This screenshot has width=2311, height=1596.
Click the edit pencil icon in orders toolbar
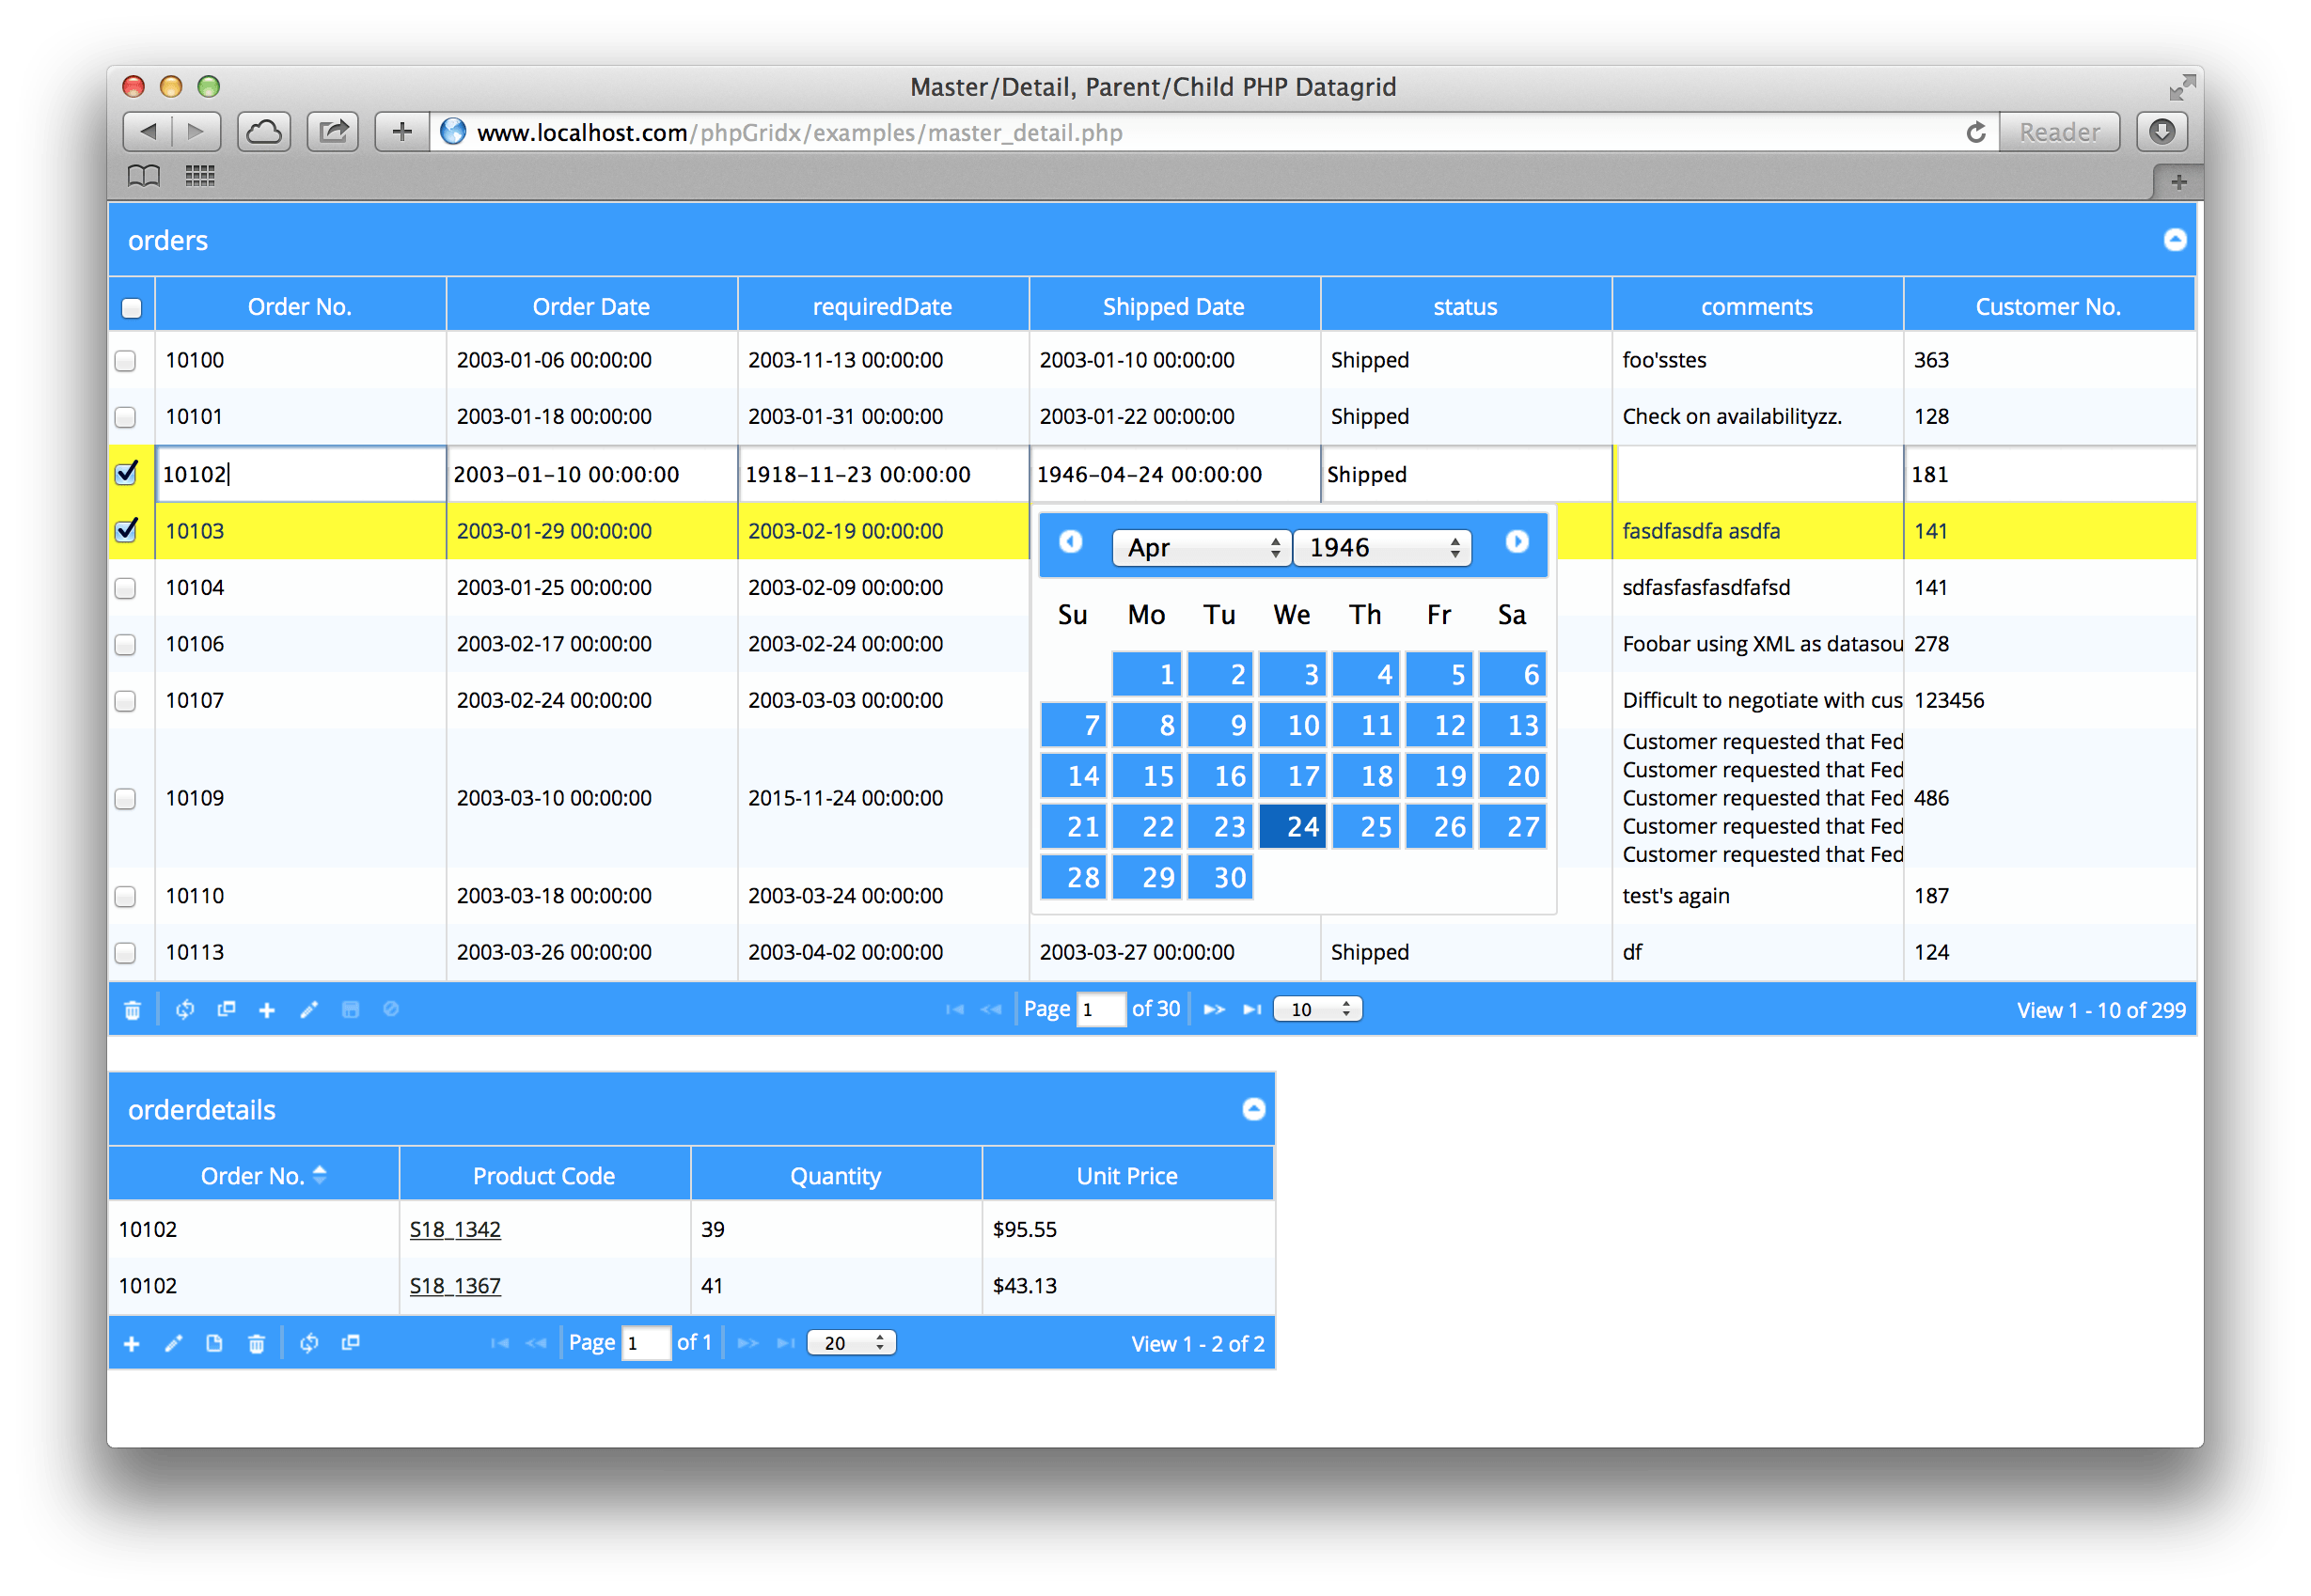coord(309,1010)
